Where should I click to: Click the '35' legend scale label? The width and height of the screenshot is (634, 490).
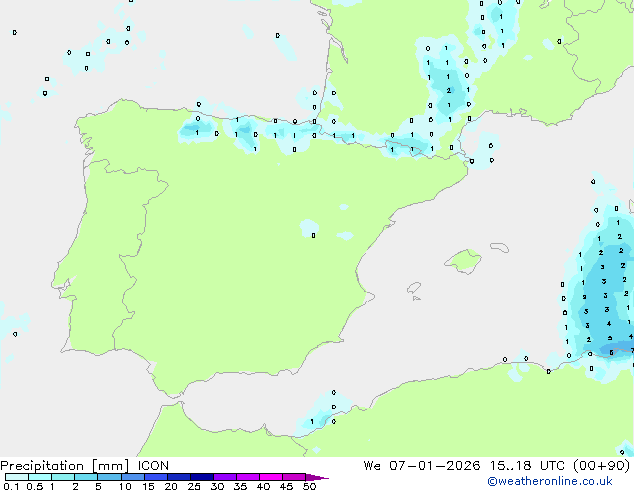coord(240,486)
